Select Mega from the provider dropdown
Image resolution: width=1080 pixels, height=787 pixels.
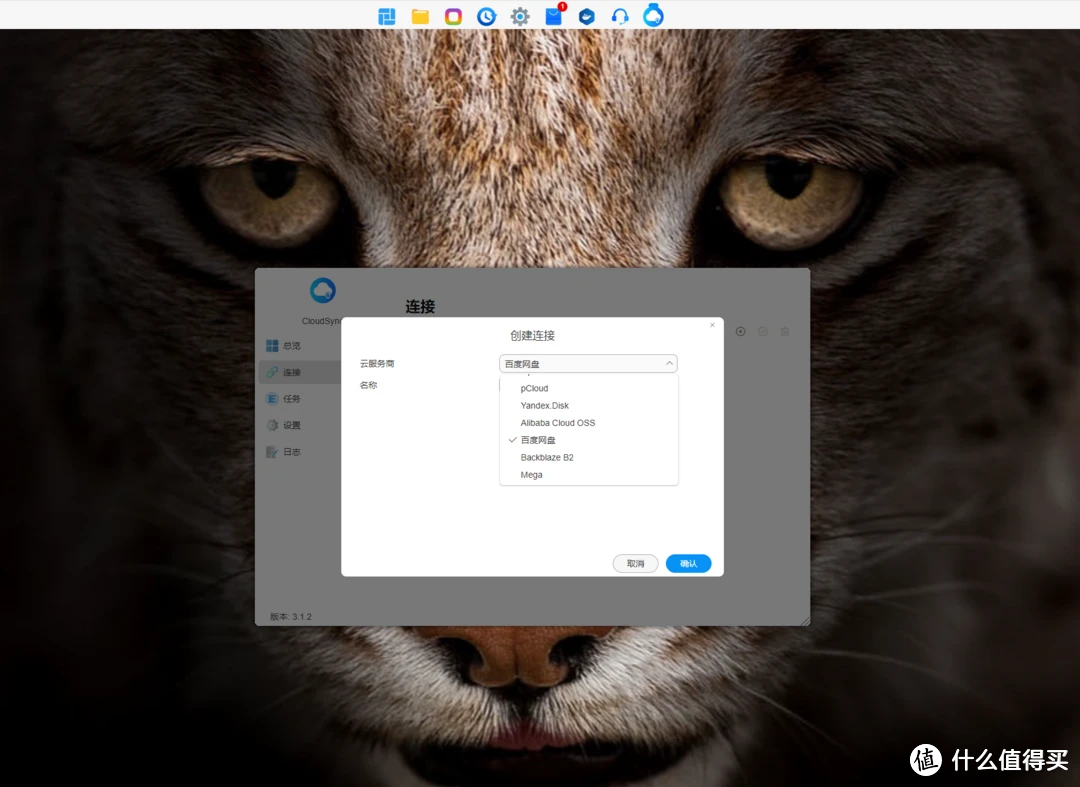(x=531, y=475)
